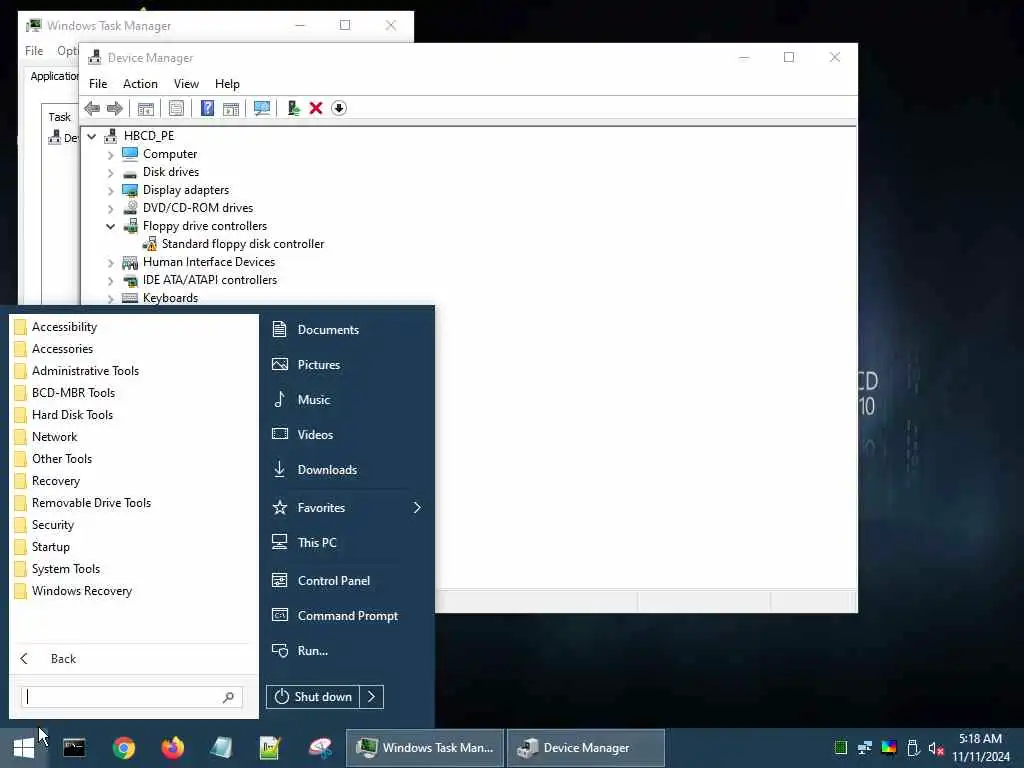1024x768 pixels.
Task: Open the View menu in Device Manager
Action: tap(186, 84)
